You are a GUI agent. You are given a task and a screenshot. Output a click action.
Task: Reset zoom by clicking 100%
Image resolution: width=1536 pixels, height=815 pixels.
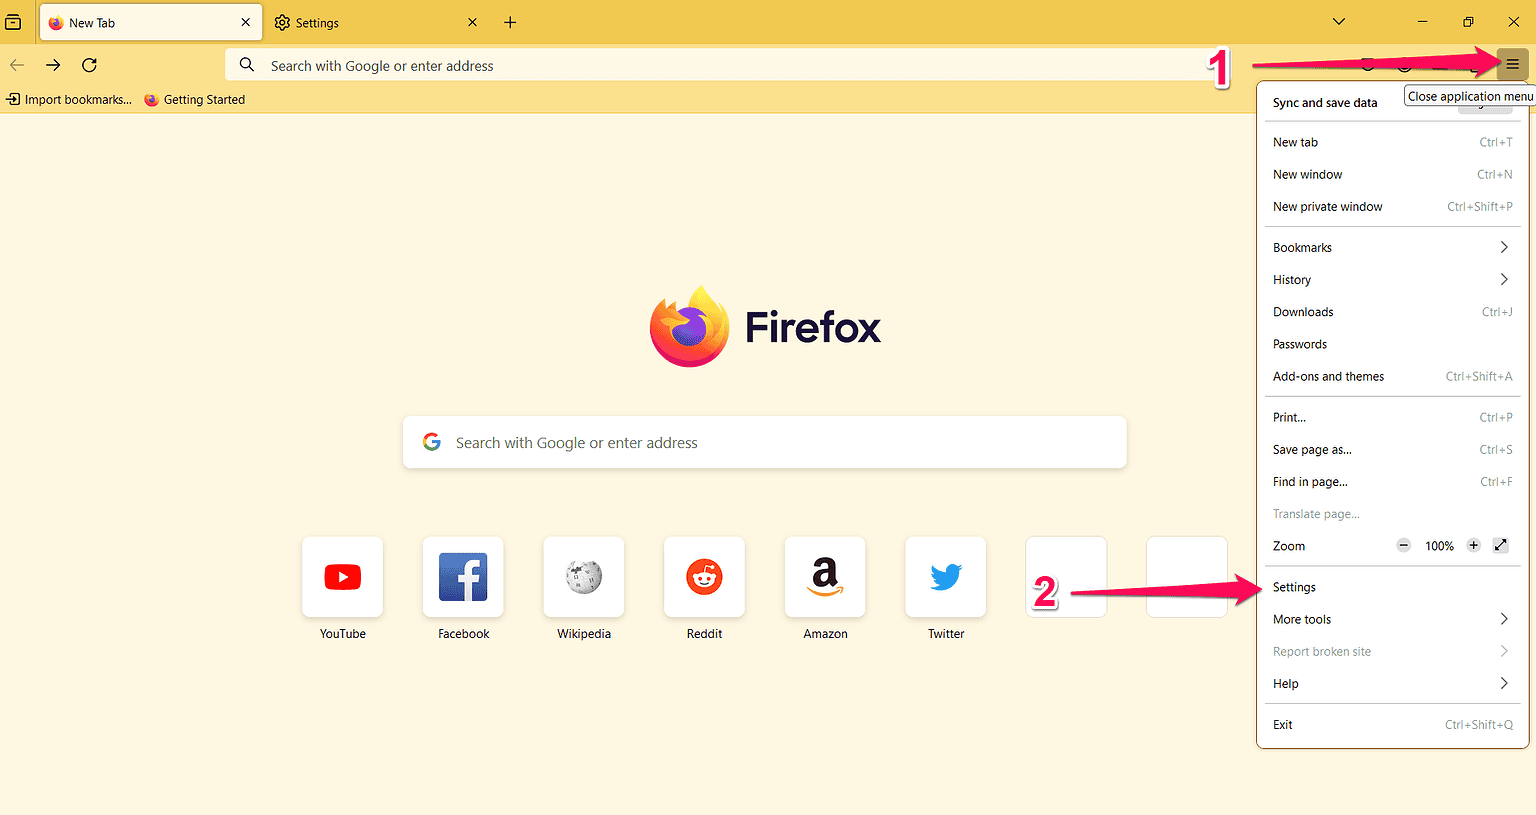tap(1439, 546)
